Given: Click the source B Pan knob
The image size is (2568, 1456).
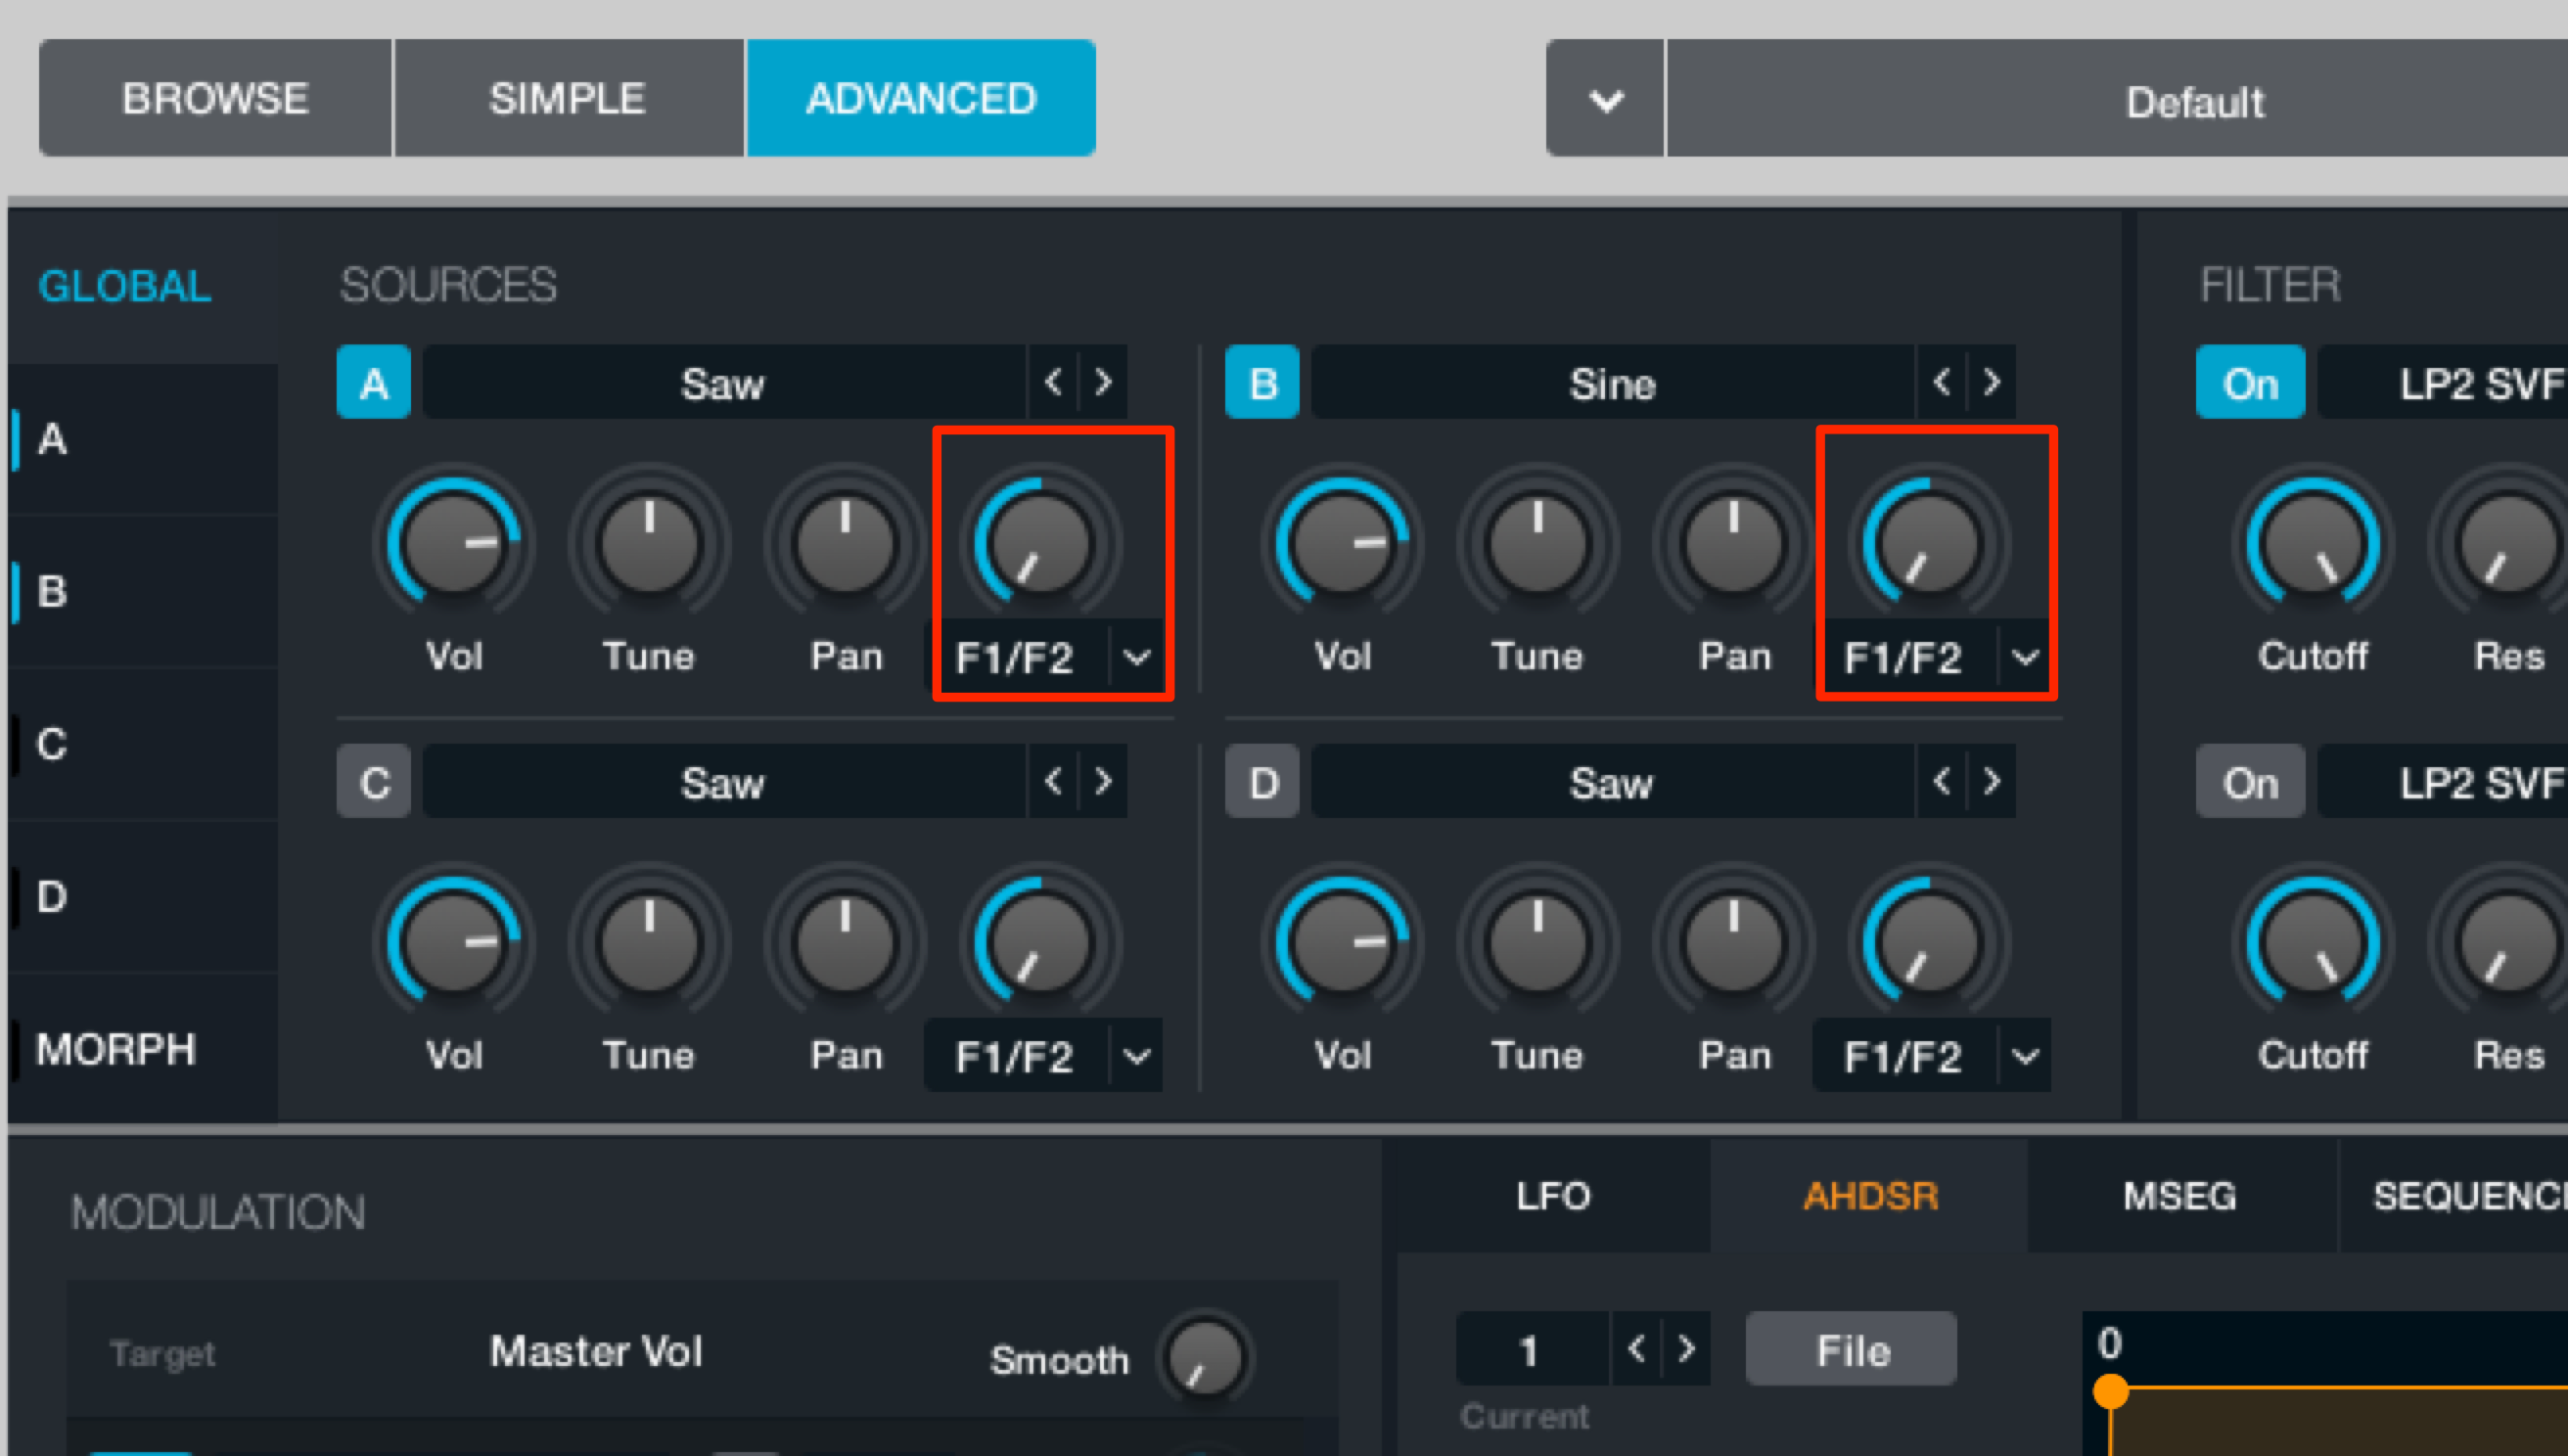Looking at the screenshot, I should [x=1733, y=543].
